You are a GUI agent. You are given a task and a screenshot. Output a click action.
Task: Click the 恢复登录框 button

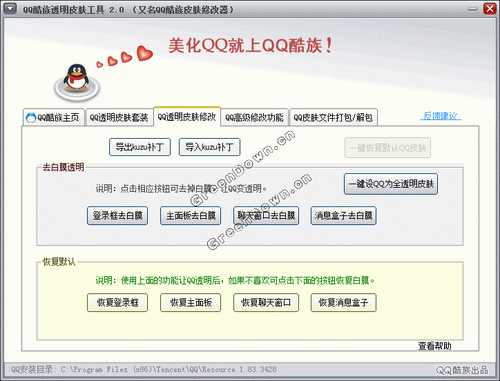click(x=117, y=303)
